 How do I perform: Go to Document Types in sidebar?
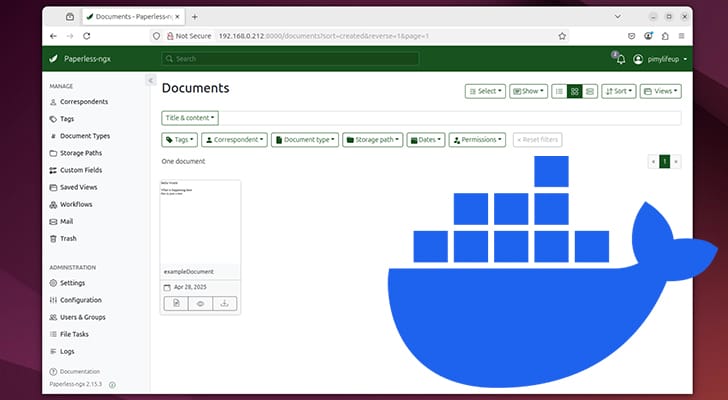click(80, 136)
